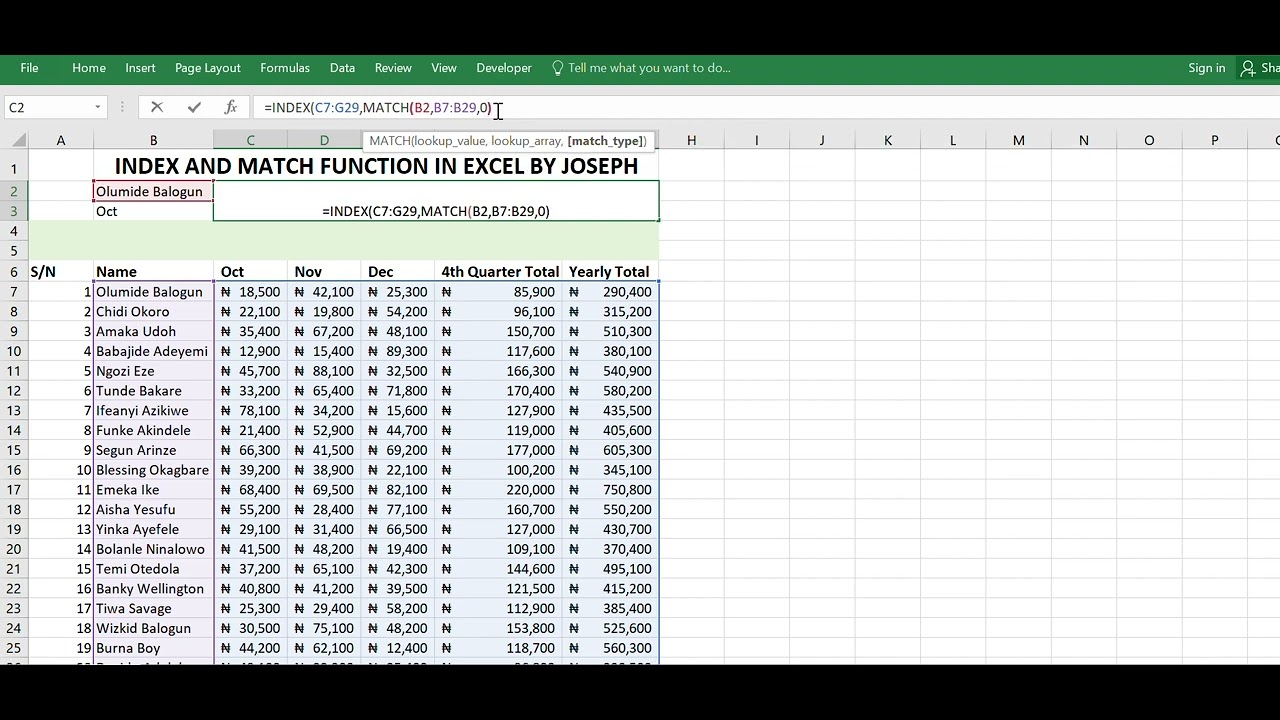The width and height of the screenshot is (1280, 720).
Task: Click yearly total 525,600 for Wizkid Balogun
Action: pos(610,628)
